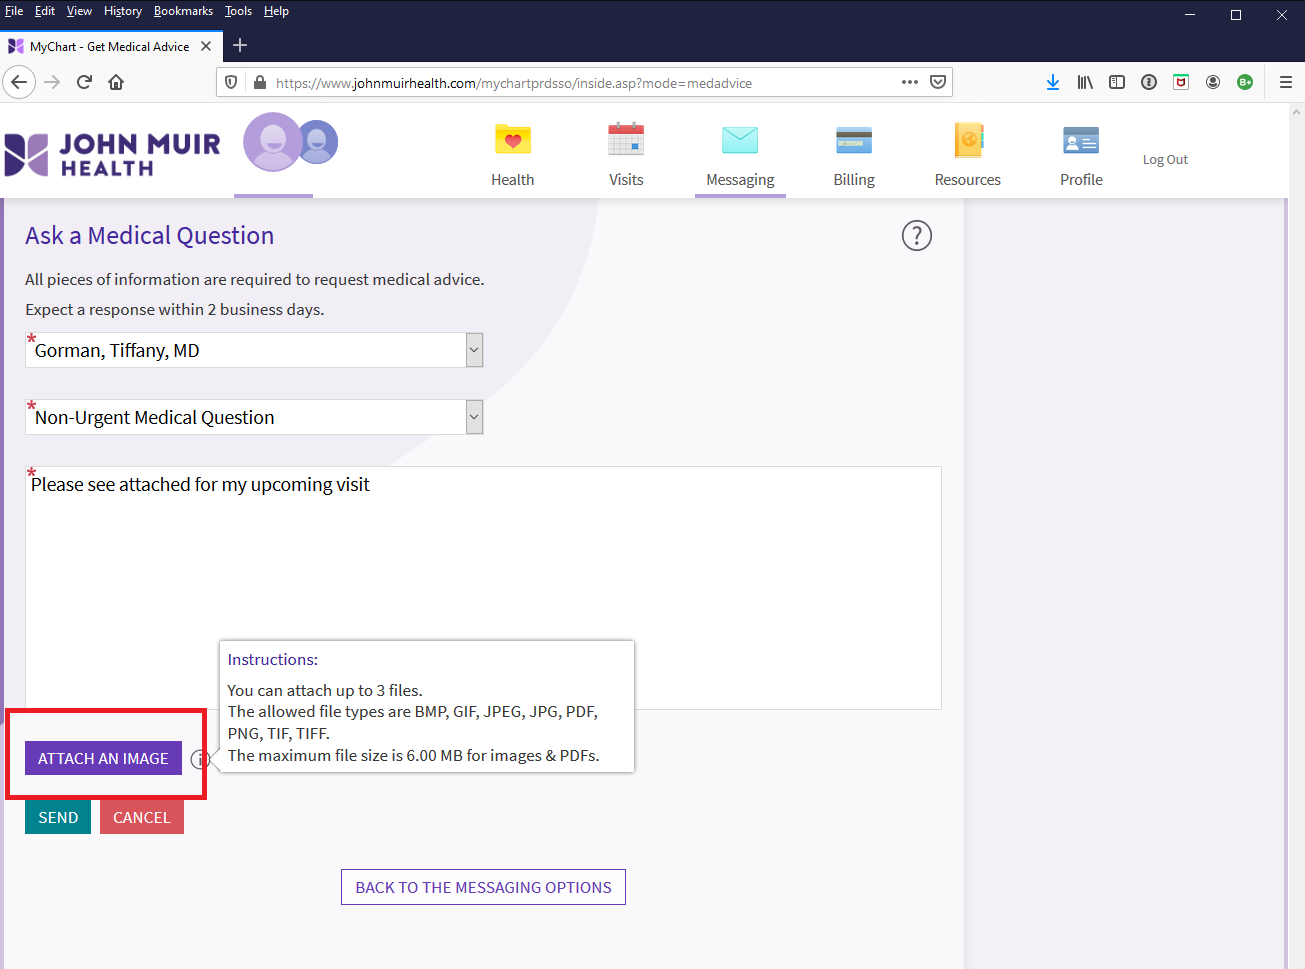
Task: Click the tracking protection shield icon
Action: tap(230, 83)
